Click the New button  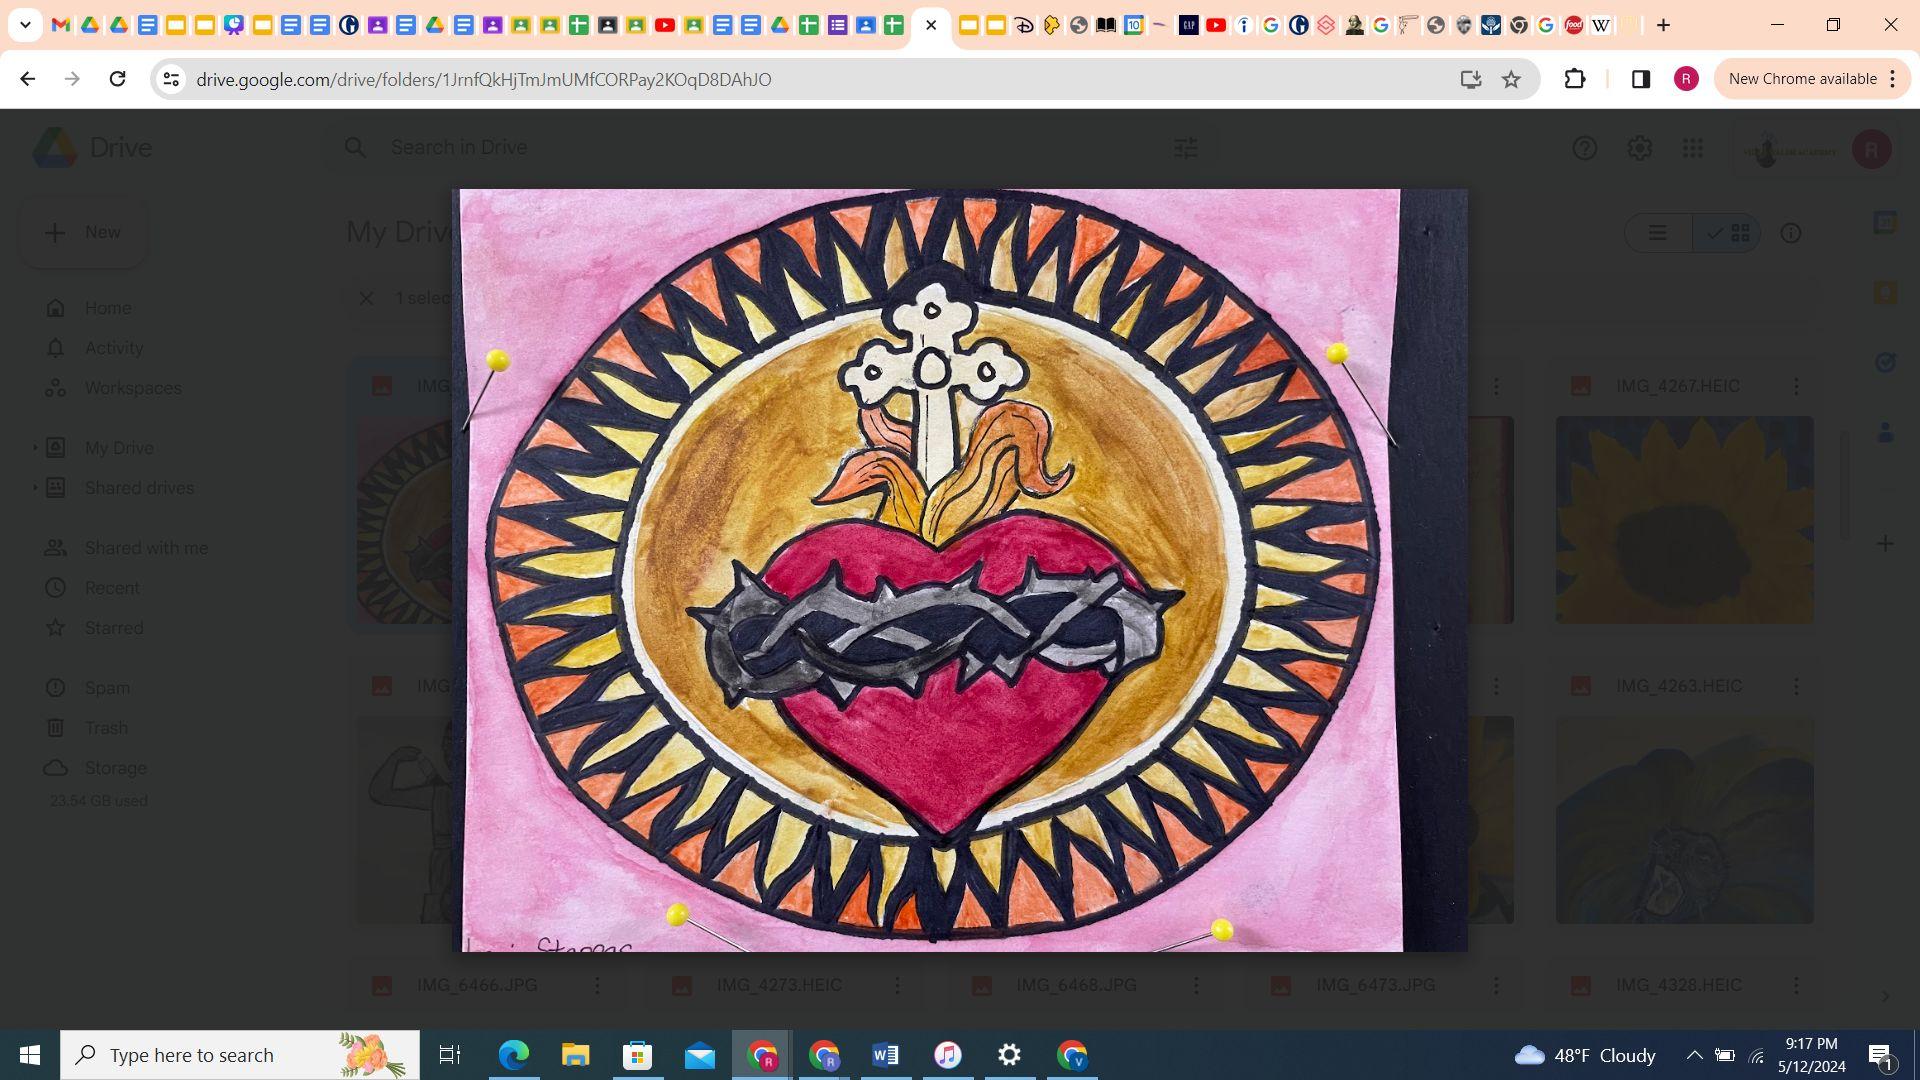pos(84,232)
